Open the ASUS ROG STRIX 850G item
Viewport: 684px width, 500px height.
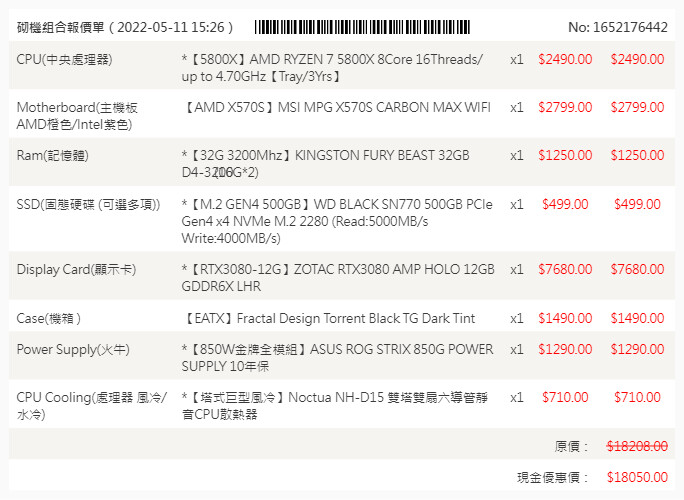click(337, 358)
